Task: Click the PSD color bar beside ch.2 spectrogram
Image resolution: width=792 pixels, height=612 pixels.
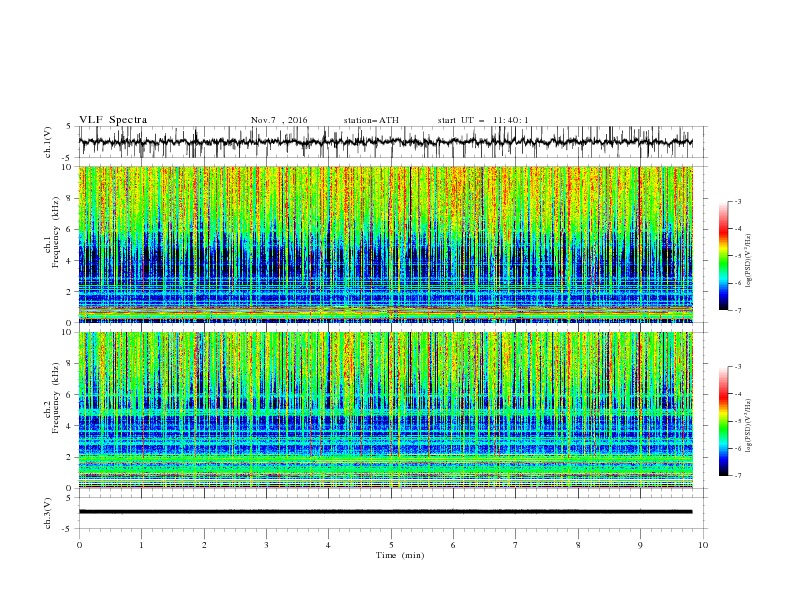Action: tap(724, 421)
